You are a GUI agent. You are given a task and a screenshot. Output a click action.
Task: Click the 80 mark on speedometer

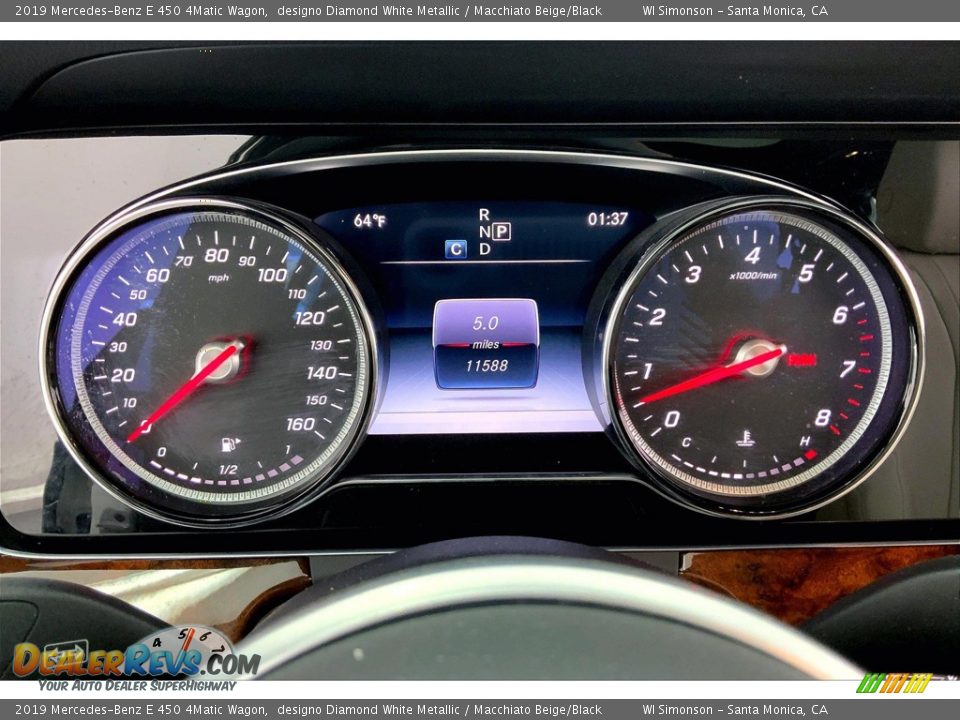click(x=216, y=255)
